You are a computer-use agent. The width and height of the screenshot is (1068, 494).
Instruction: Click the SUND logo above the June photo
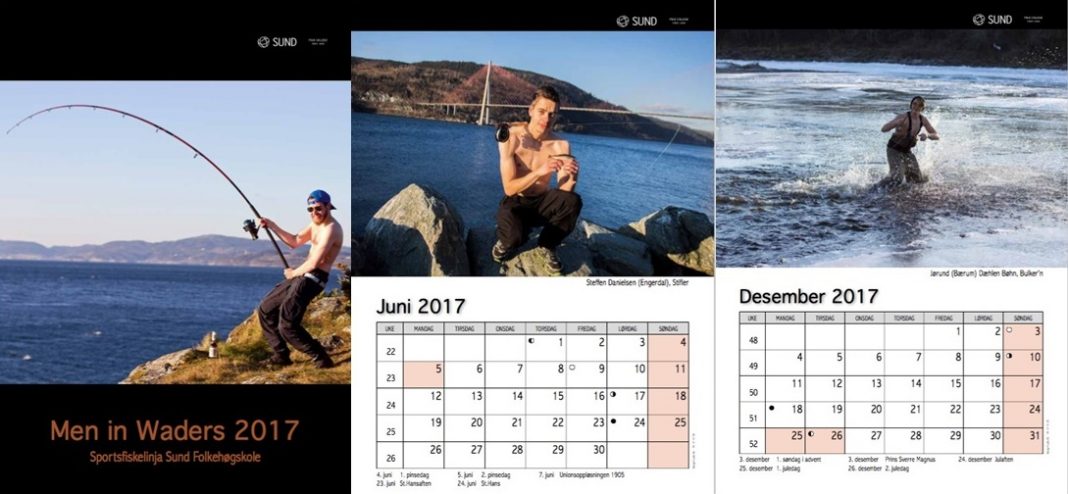tap(637, 21)
